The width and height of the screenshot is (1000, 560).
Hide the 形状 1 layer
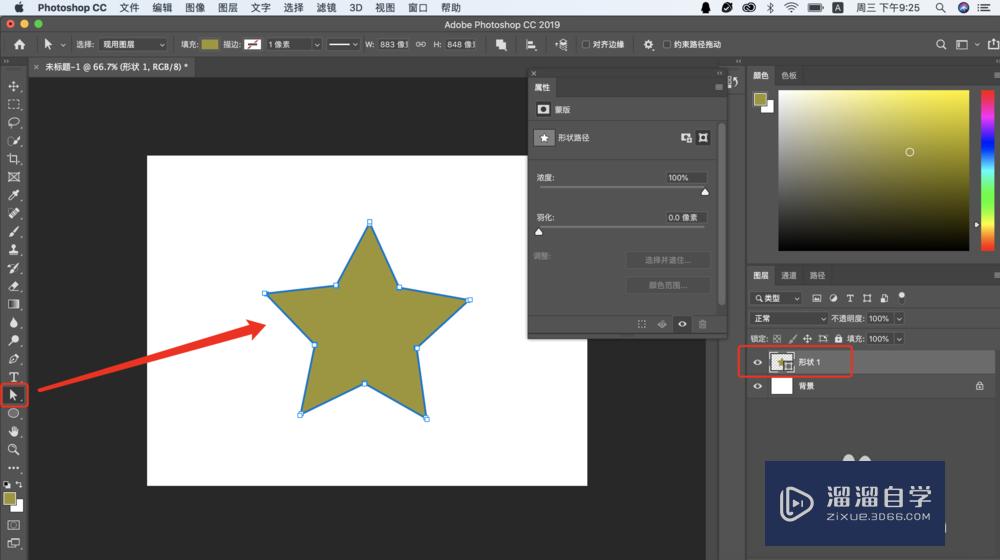[758, 362]
